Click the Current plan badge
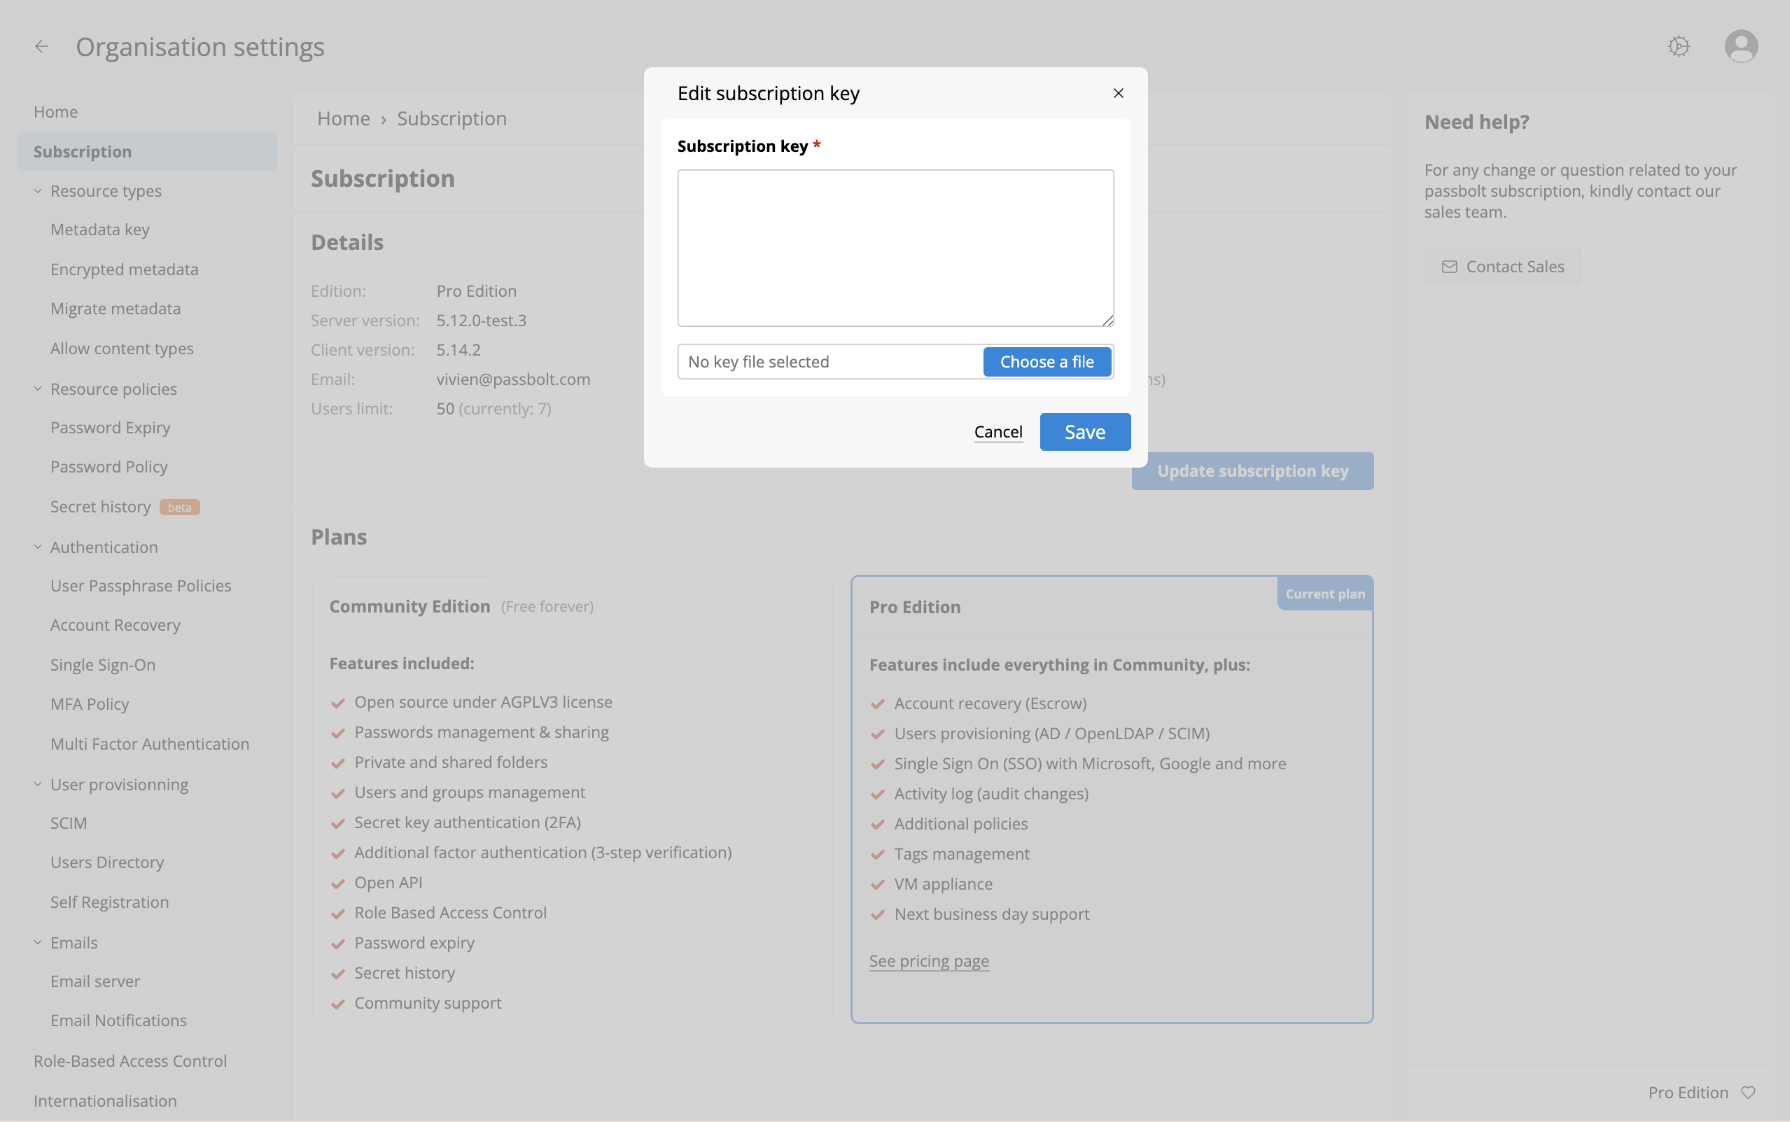 pyautogui.click(x=1325, y=594)
